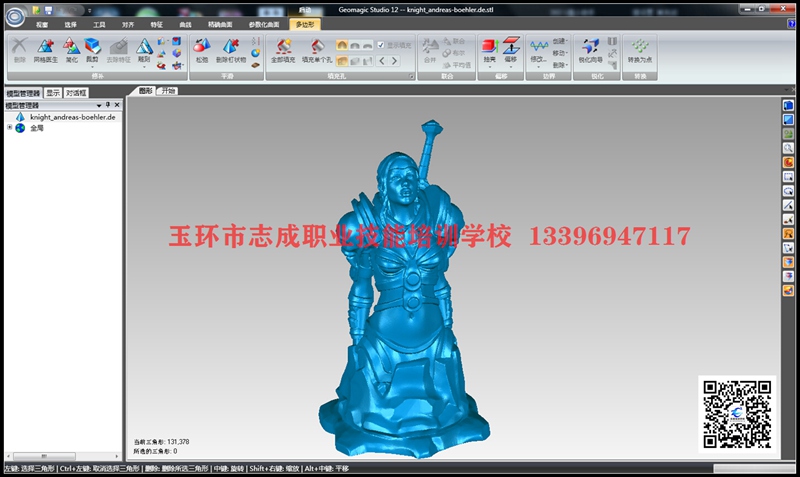The image size is (800, 477).
Task: Click the blue flat-shaded square icon in right toolbar
Action: point(788,120)
